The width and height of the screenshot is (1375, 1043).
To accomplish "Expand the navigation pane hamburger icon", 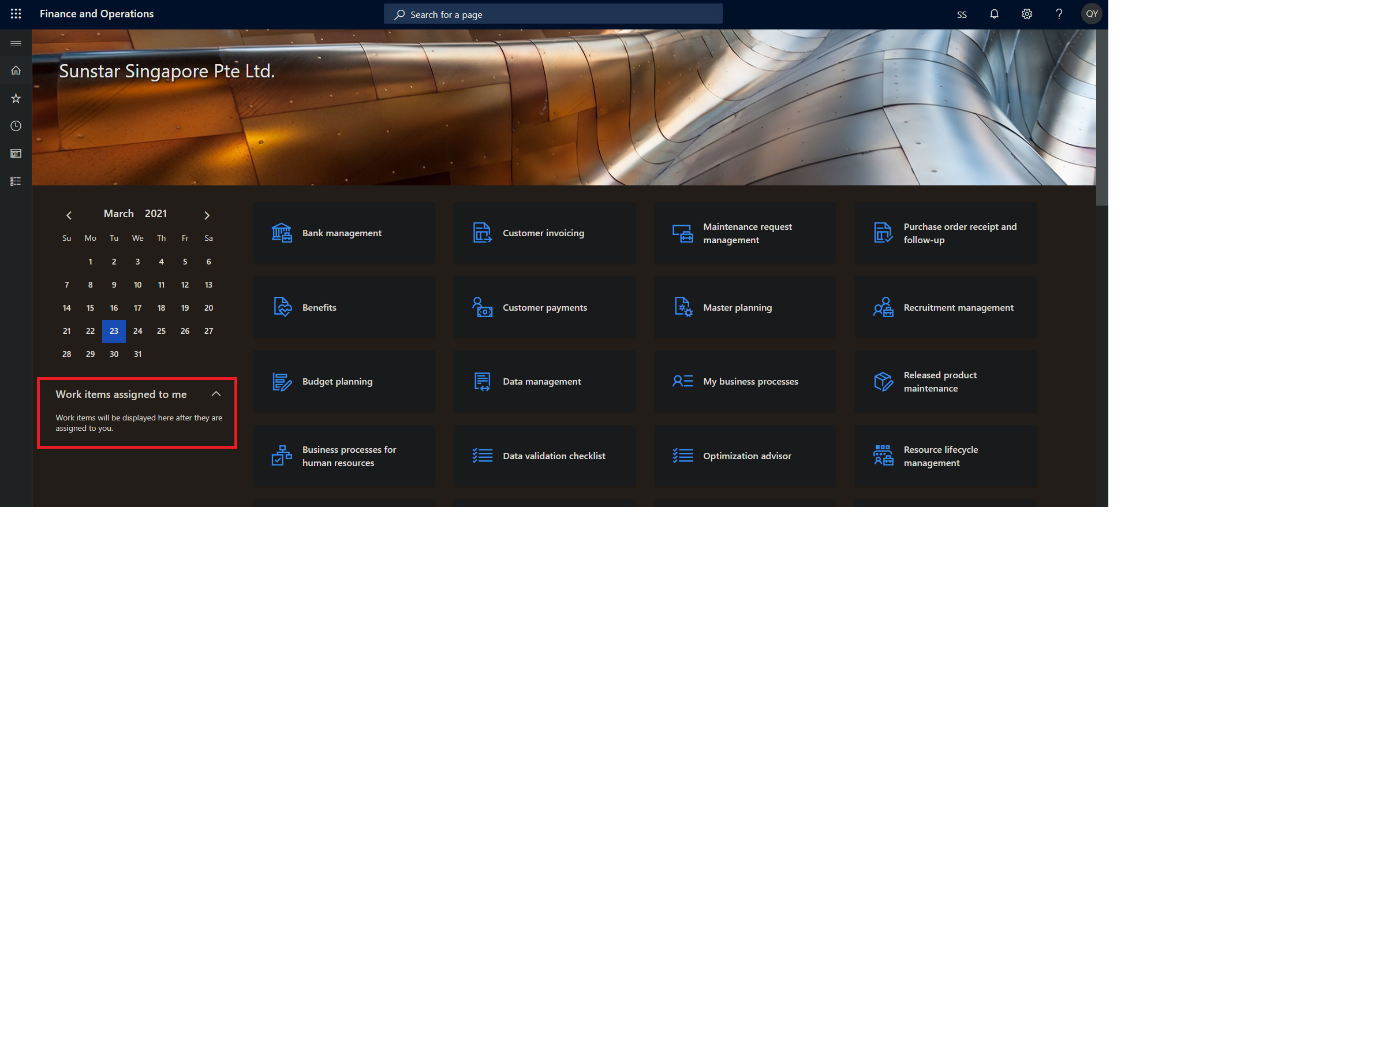I will (16, 43).
